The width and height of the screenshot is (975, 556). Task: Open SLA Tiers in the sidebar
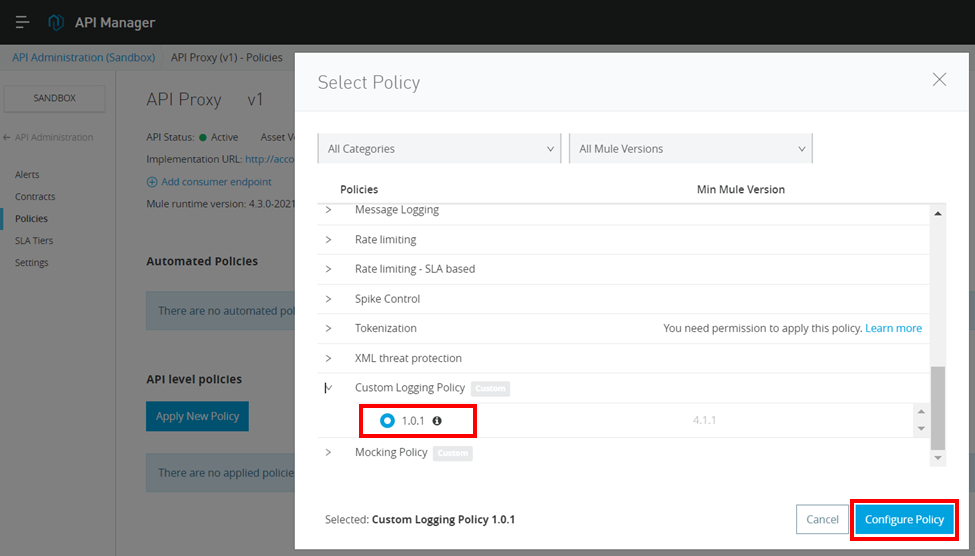pos(34,241)
